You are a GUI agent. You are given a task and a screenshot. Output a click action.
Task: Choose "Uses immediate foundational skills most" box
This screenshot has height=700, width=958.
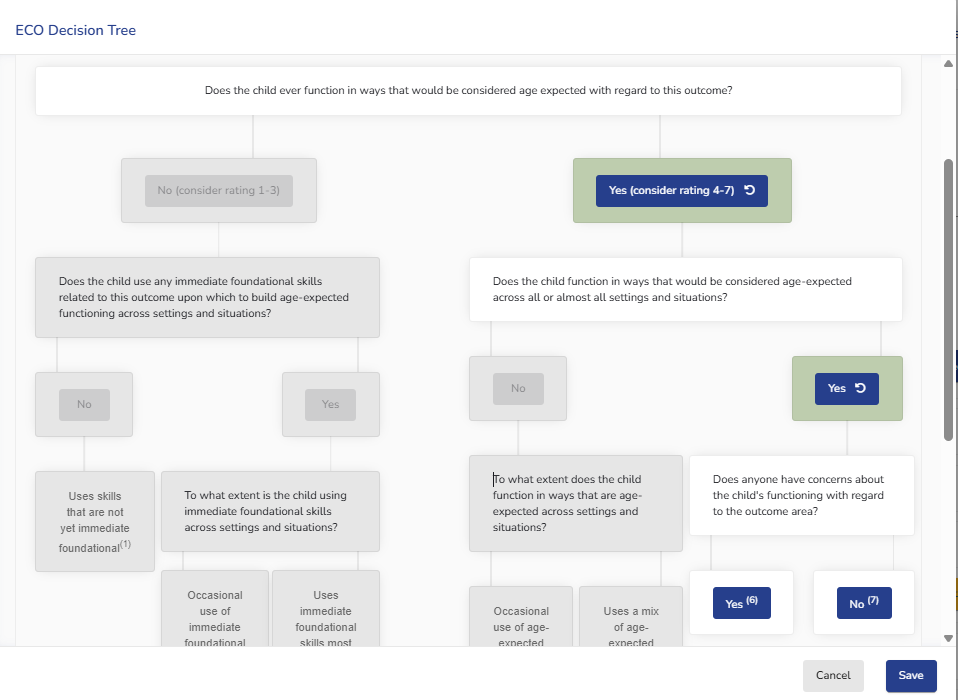pos(325,611)
